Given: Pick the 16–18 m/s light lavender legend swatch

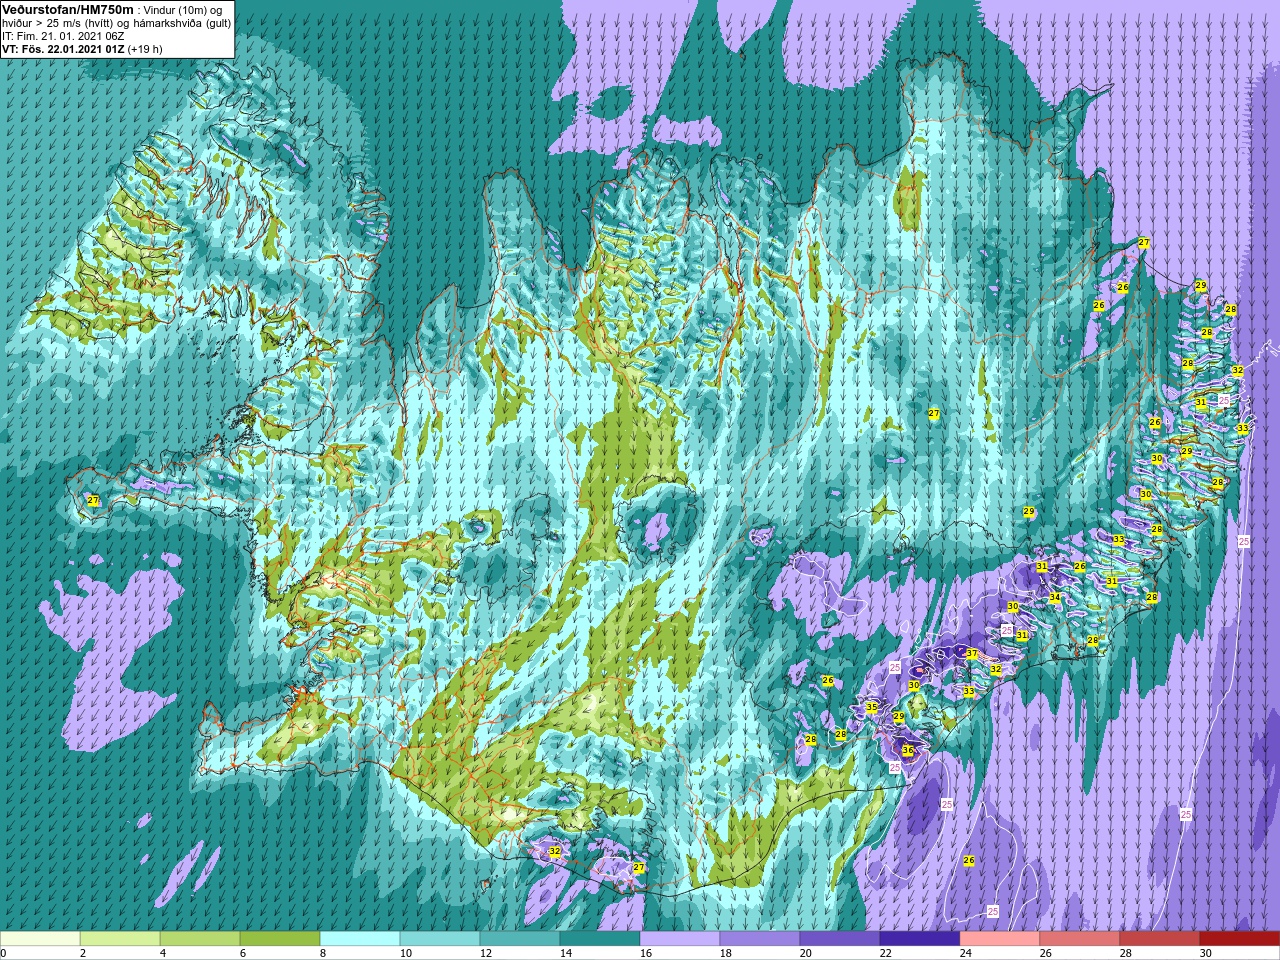Looking at the screenshot, I should tap(680, 939).
